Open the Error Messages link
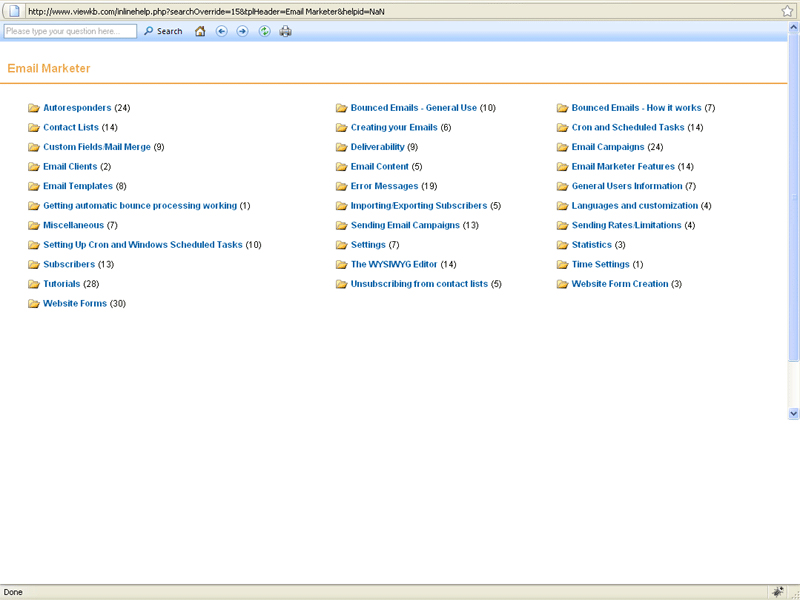This screenshot has width=800, height=600. [x=384, y=186]
